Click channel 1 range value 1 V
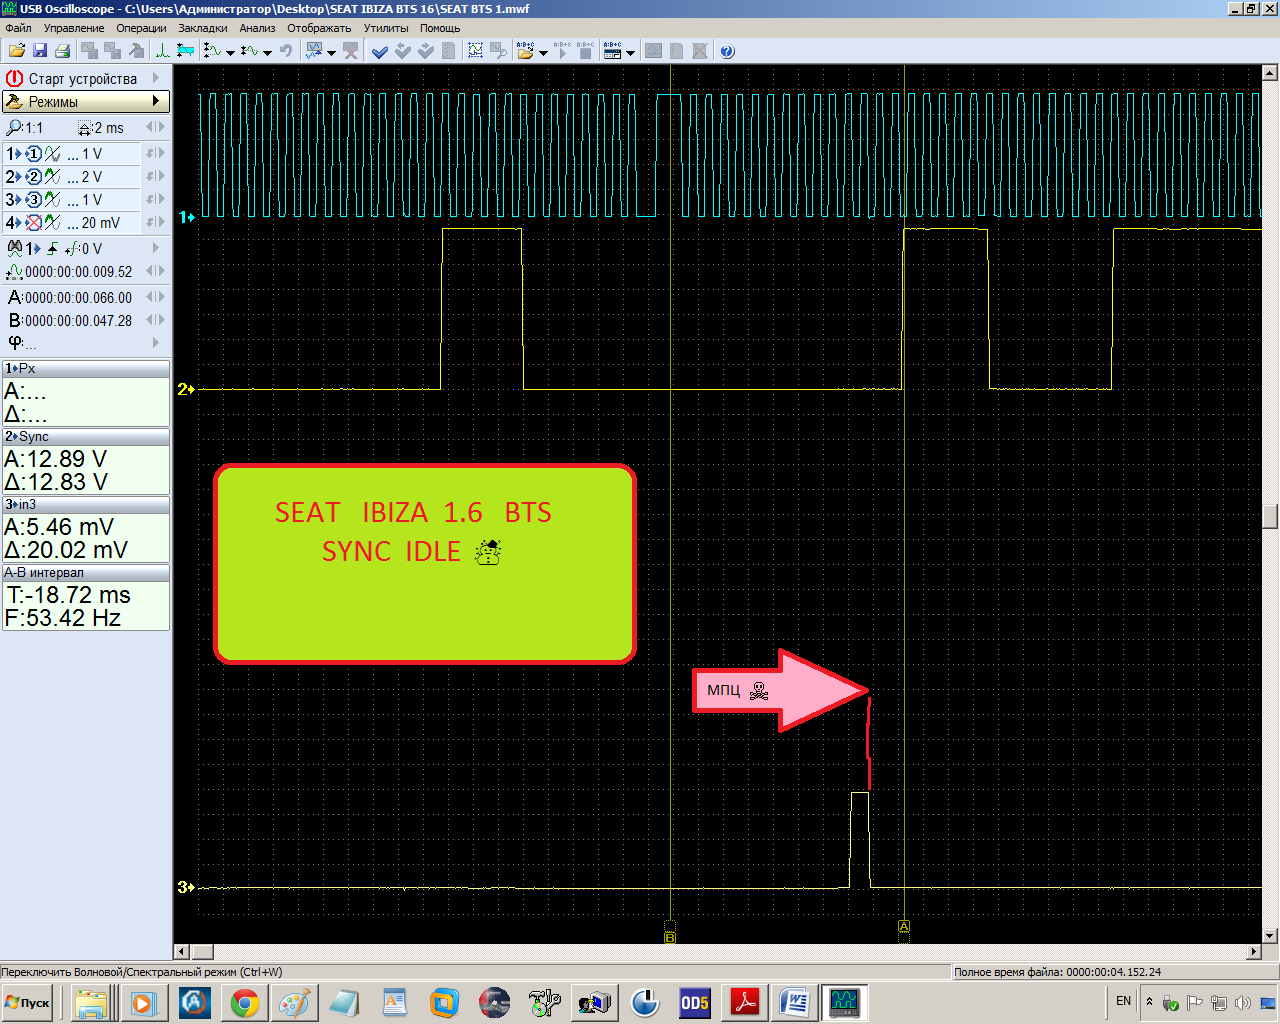The image size is (1280, 1024). point(92,154)
